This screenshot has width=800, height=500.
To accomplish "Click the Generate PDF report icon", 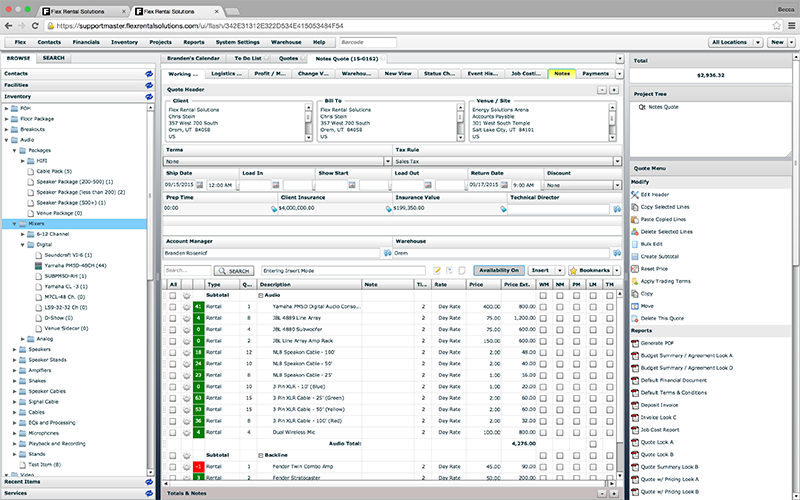I will pyautogui.click(x=635, y=343).
